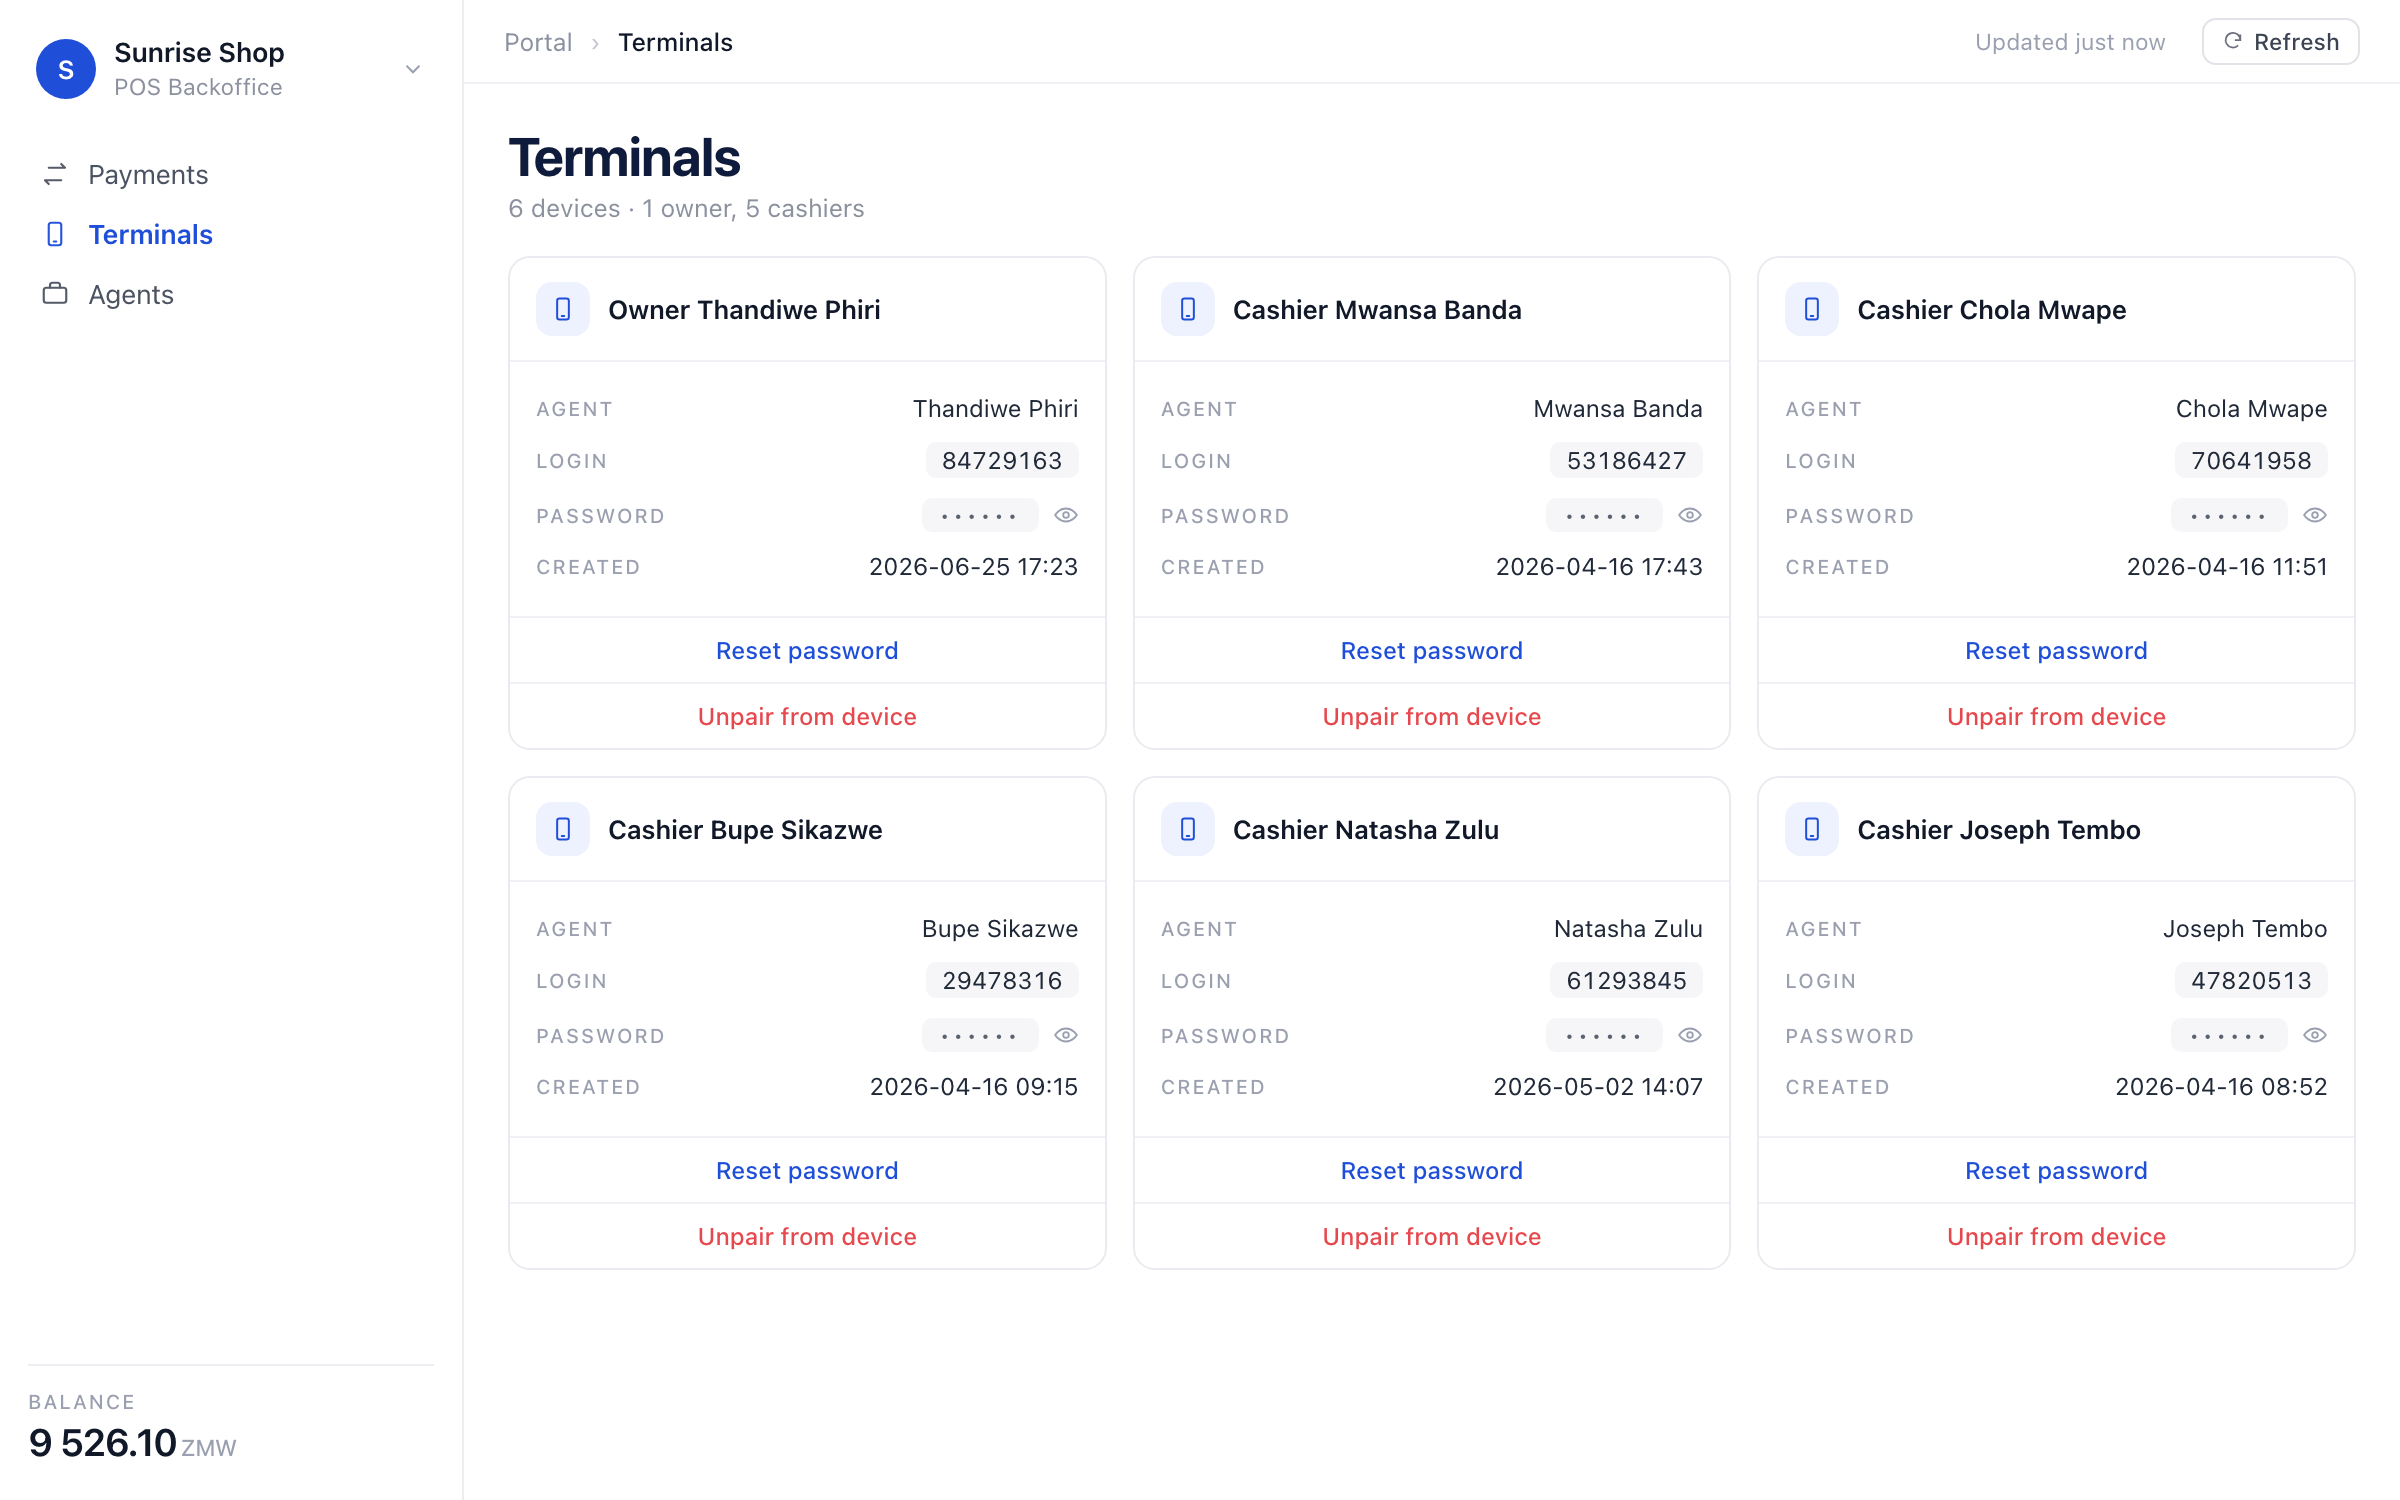
Task: Click login code 84729163
Action: (1002, 460)
